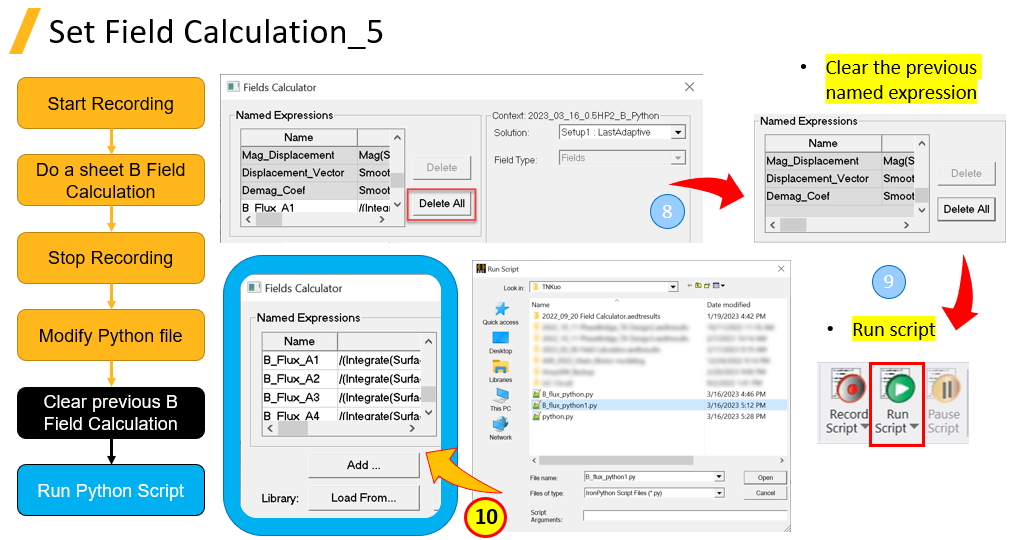Expand the Solution Setup1 : LastAdaptive dropdown

(x=677, y=132)
